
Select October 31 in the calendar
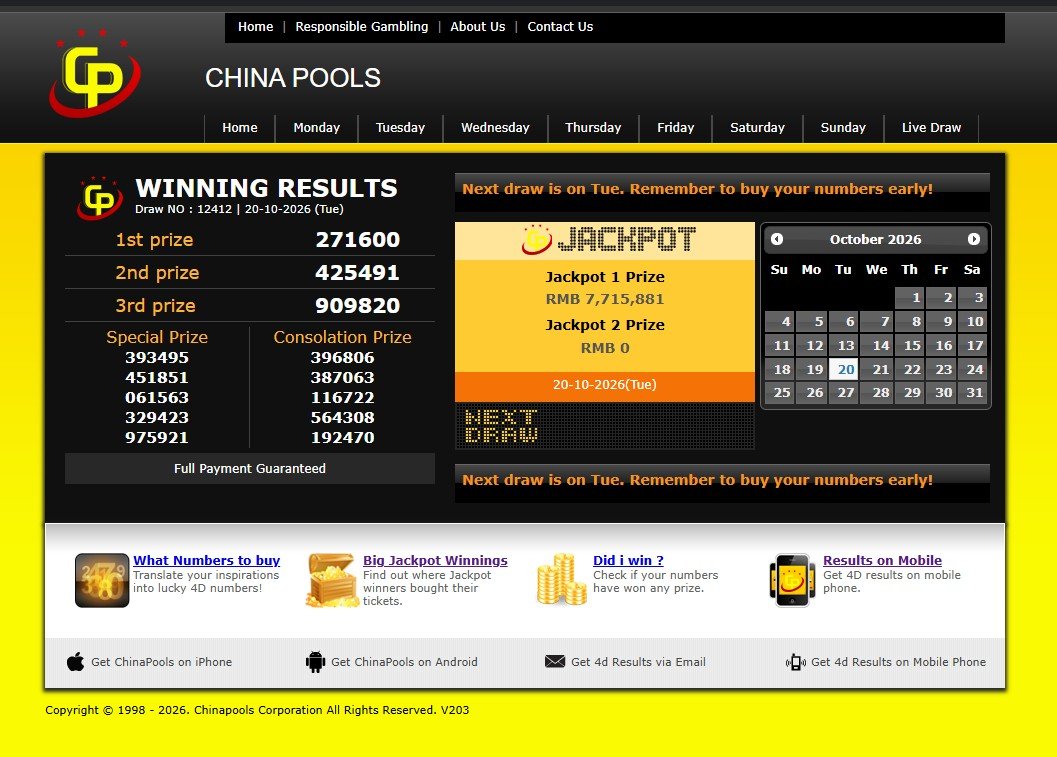point(973,393)
